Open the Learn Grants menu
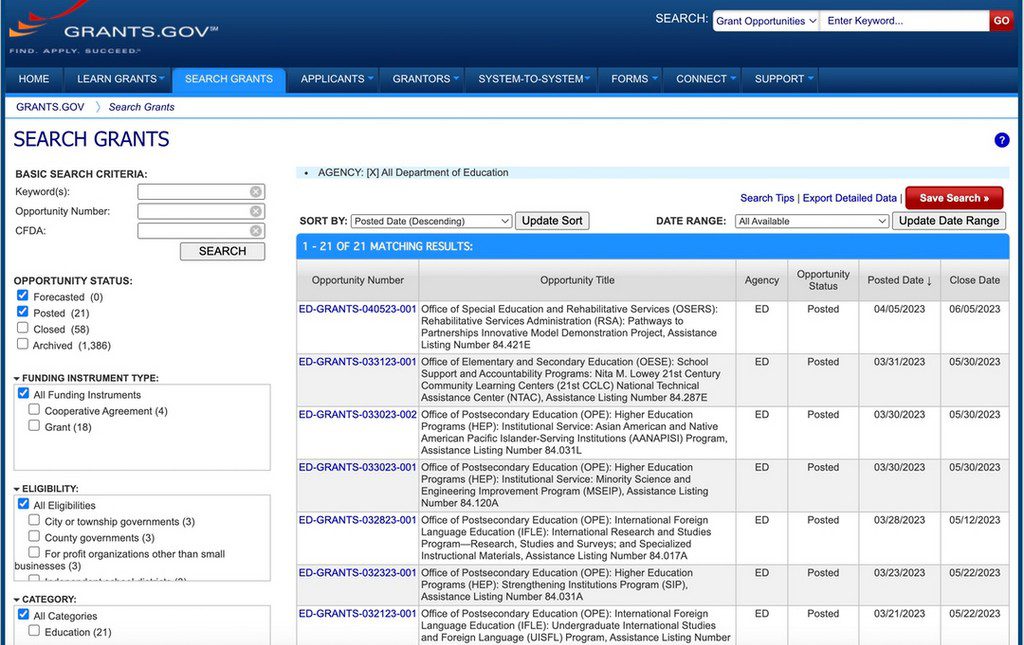This screenshot has height=645, width=1024. pos(118,79)
